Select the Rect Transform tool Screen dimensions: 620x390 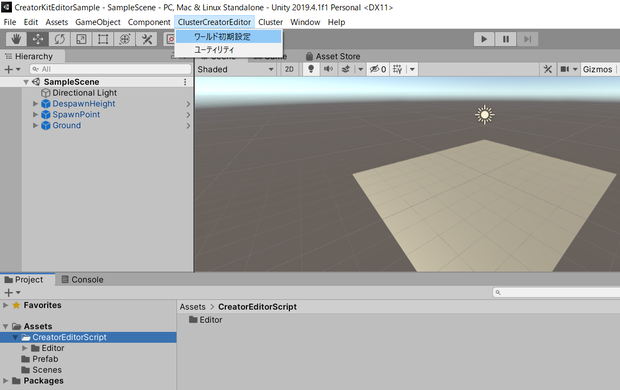pyautogui.click(x=103, y=39)
